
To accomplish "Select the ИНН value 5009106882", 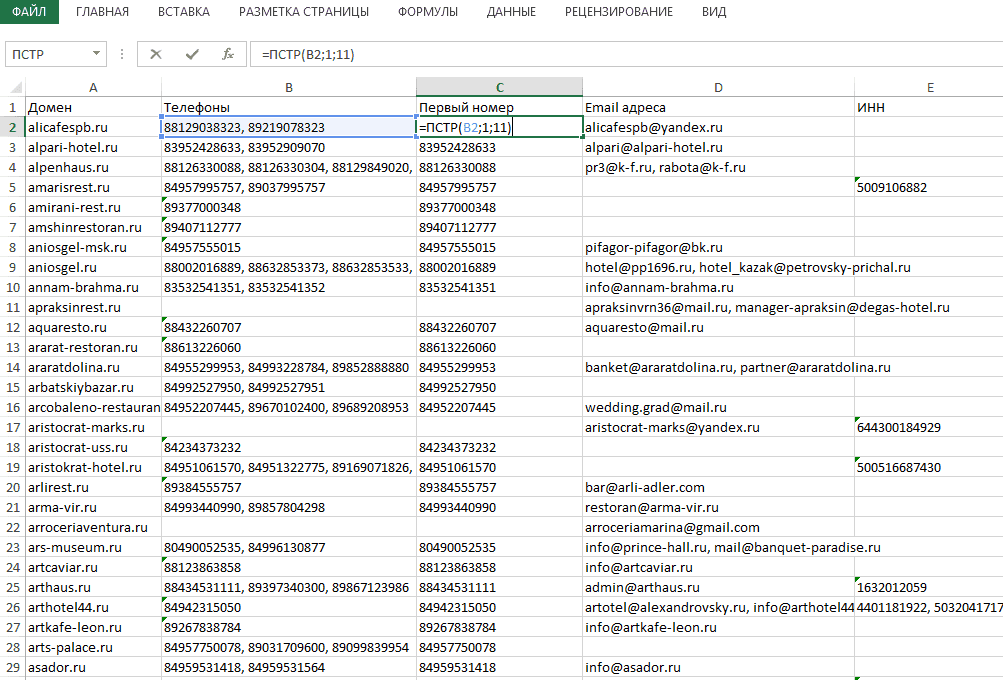I will pos(929,187).
